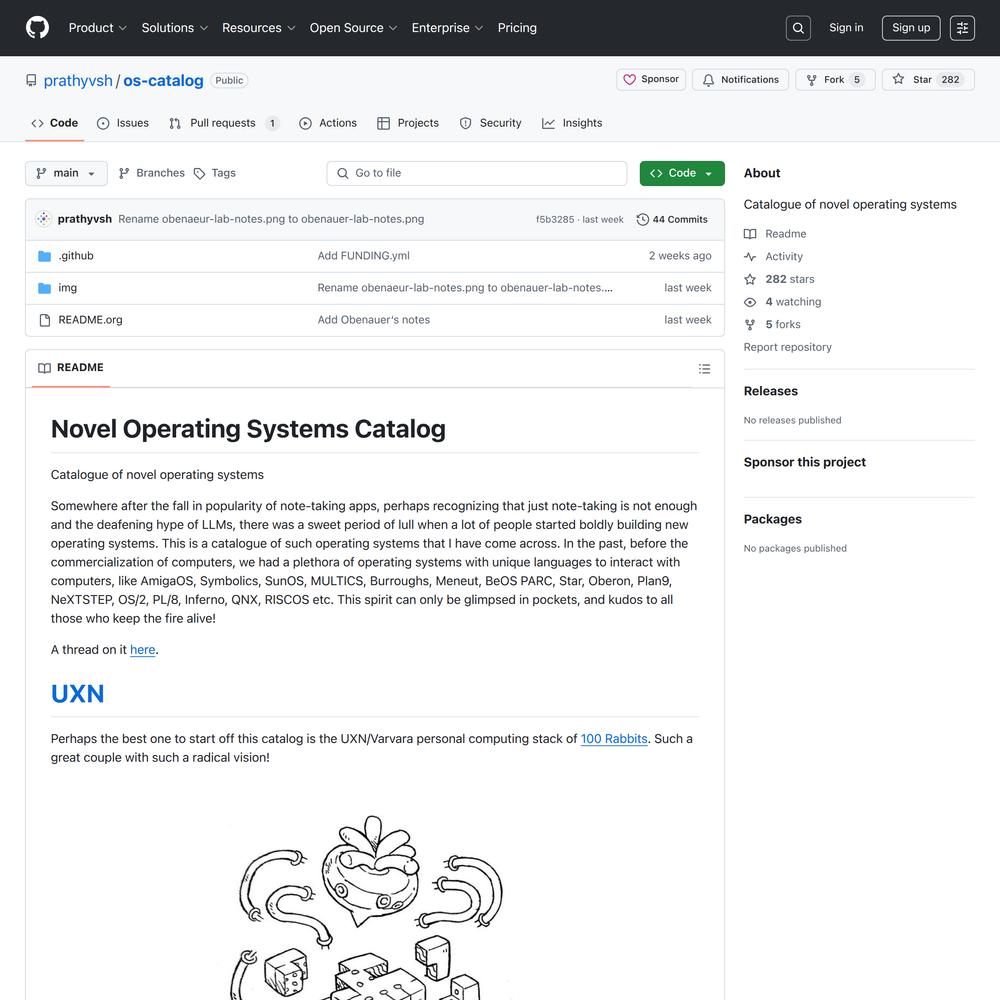The image size is (1000, 1000).
Task: Open the 100 Rabbits link
Action: (x=614, y=739)
